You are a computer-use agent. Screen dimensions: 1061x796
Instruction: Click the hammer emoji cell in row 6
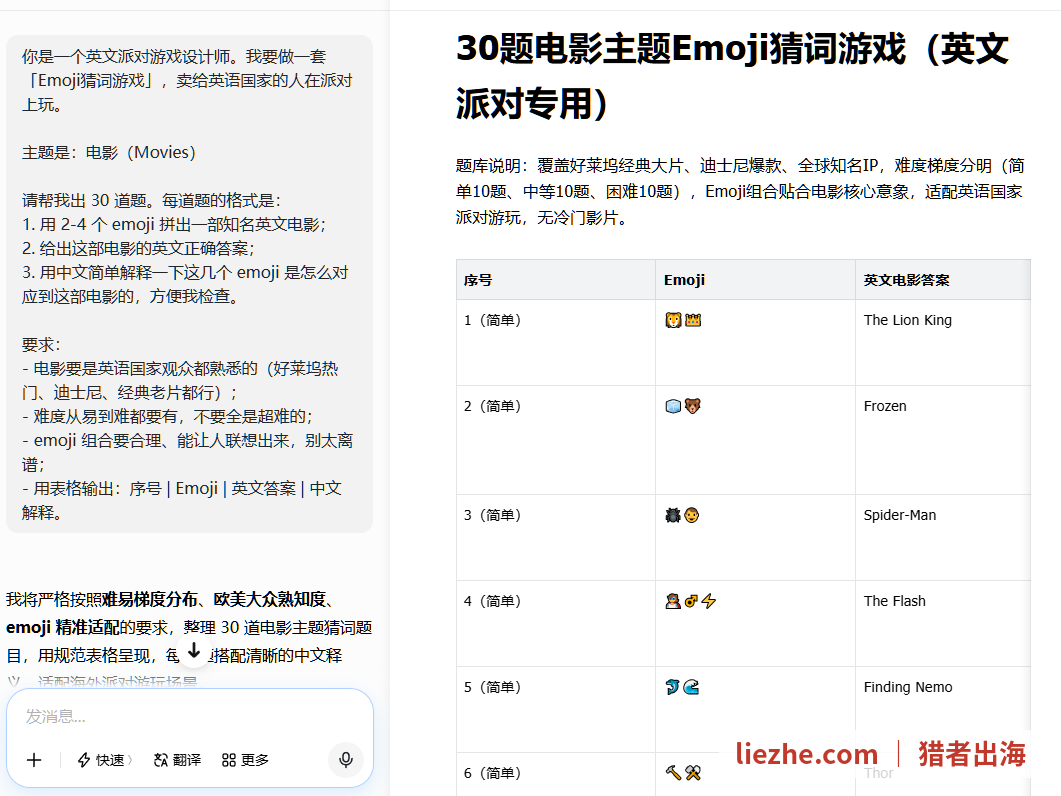click(x=755, y=774)
